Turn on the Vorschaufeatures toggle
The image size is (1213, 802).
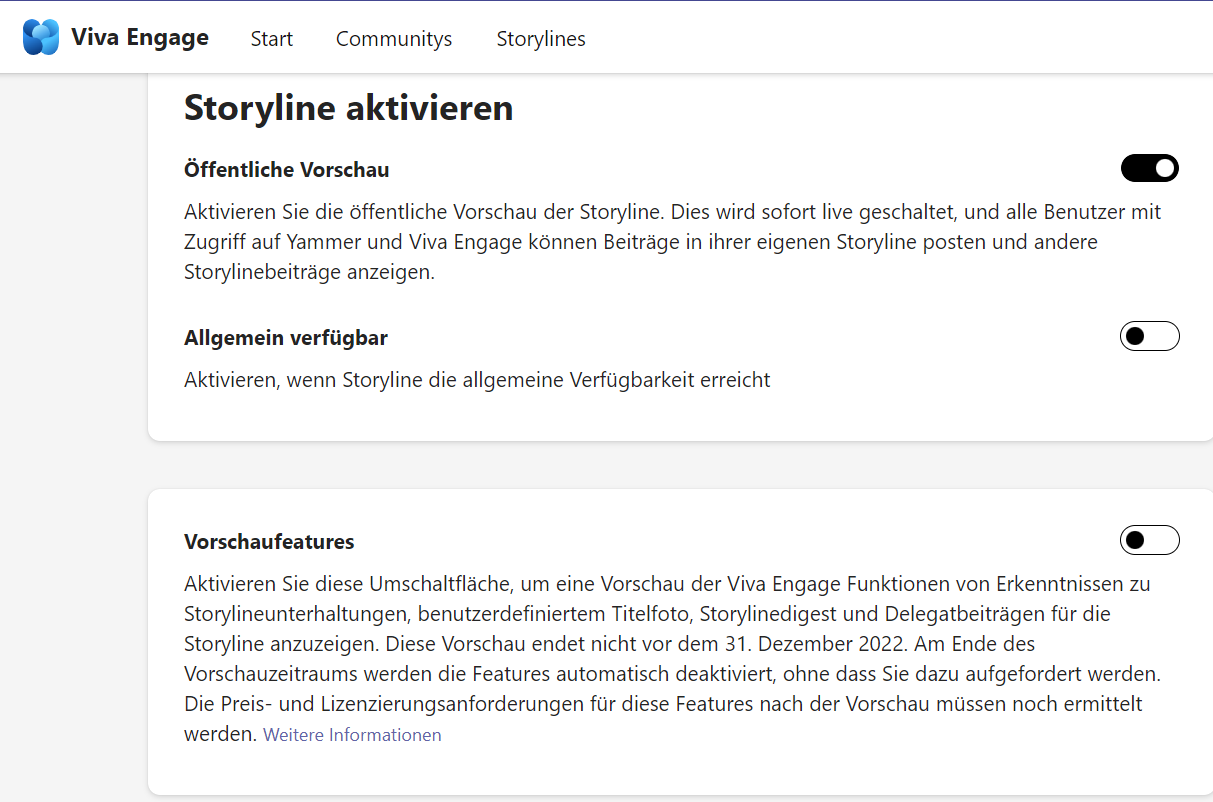[x=1149, y=540]
